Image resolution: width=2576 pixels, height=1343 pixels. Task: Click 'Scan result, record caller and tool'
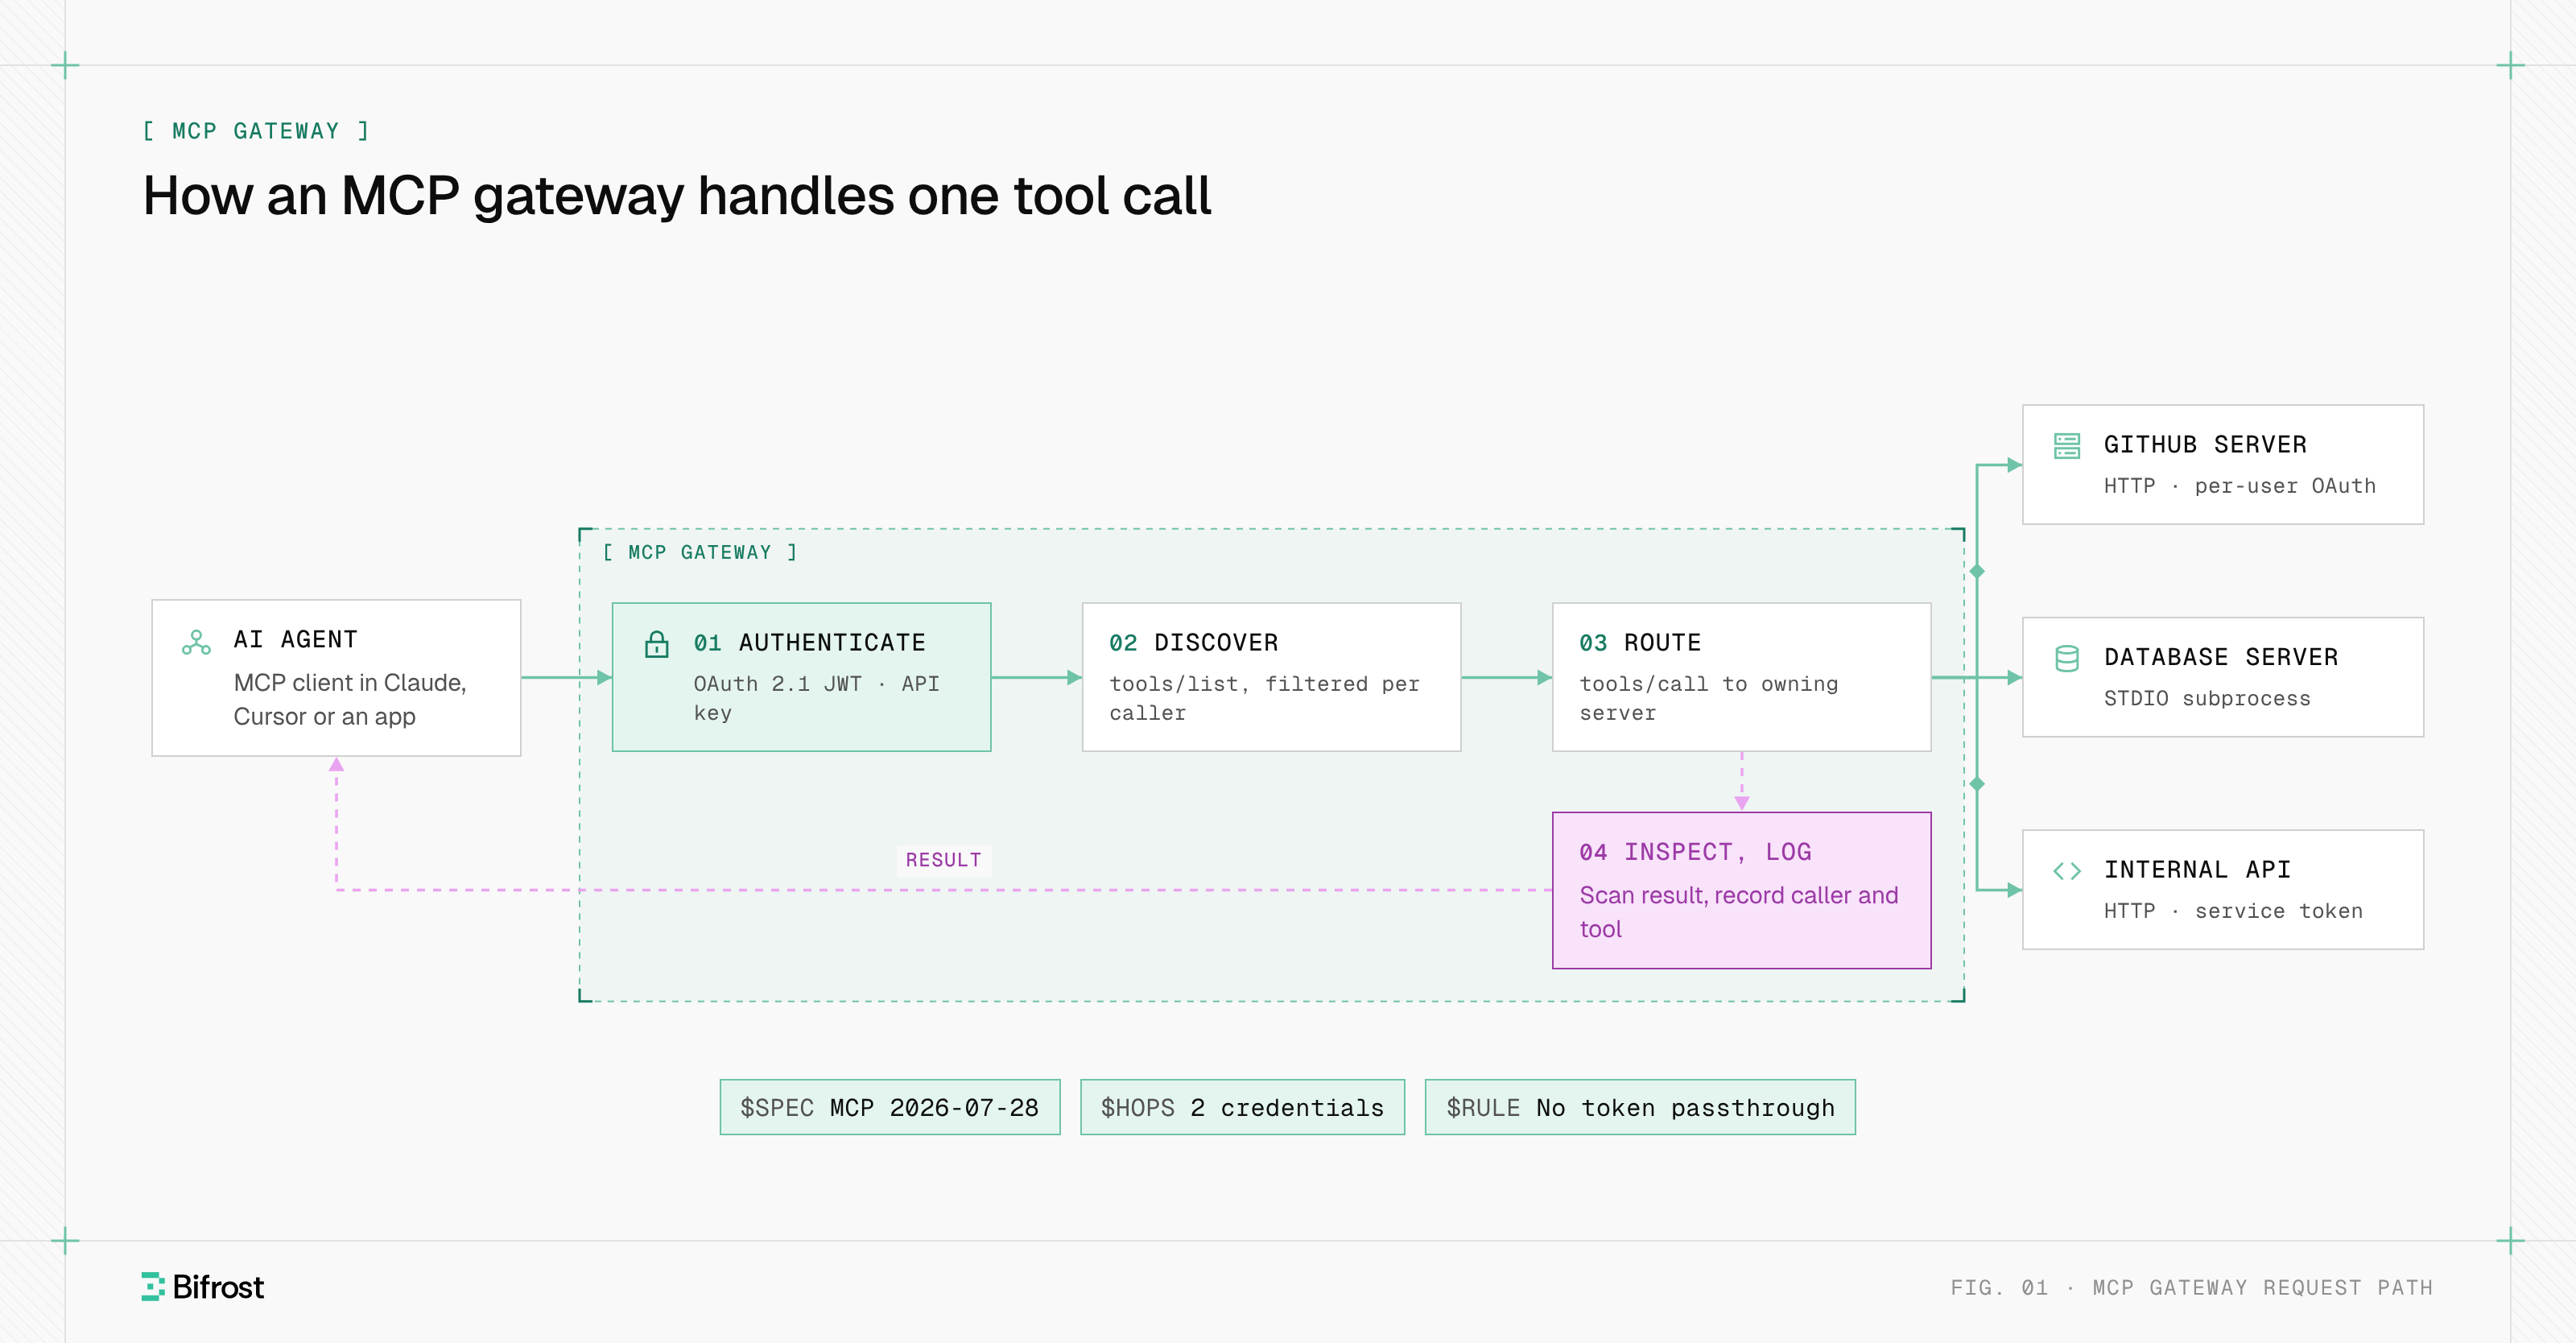[x=1738, y=912]
